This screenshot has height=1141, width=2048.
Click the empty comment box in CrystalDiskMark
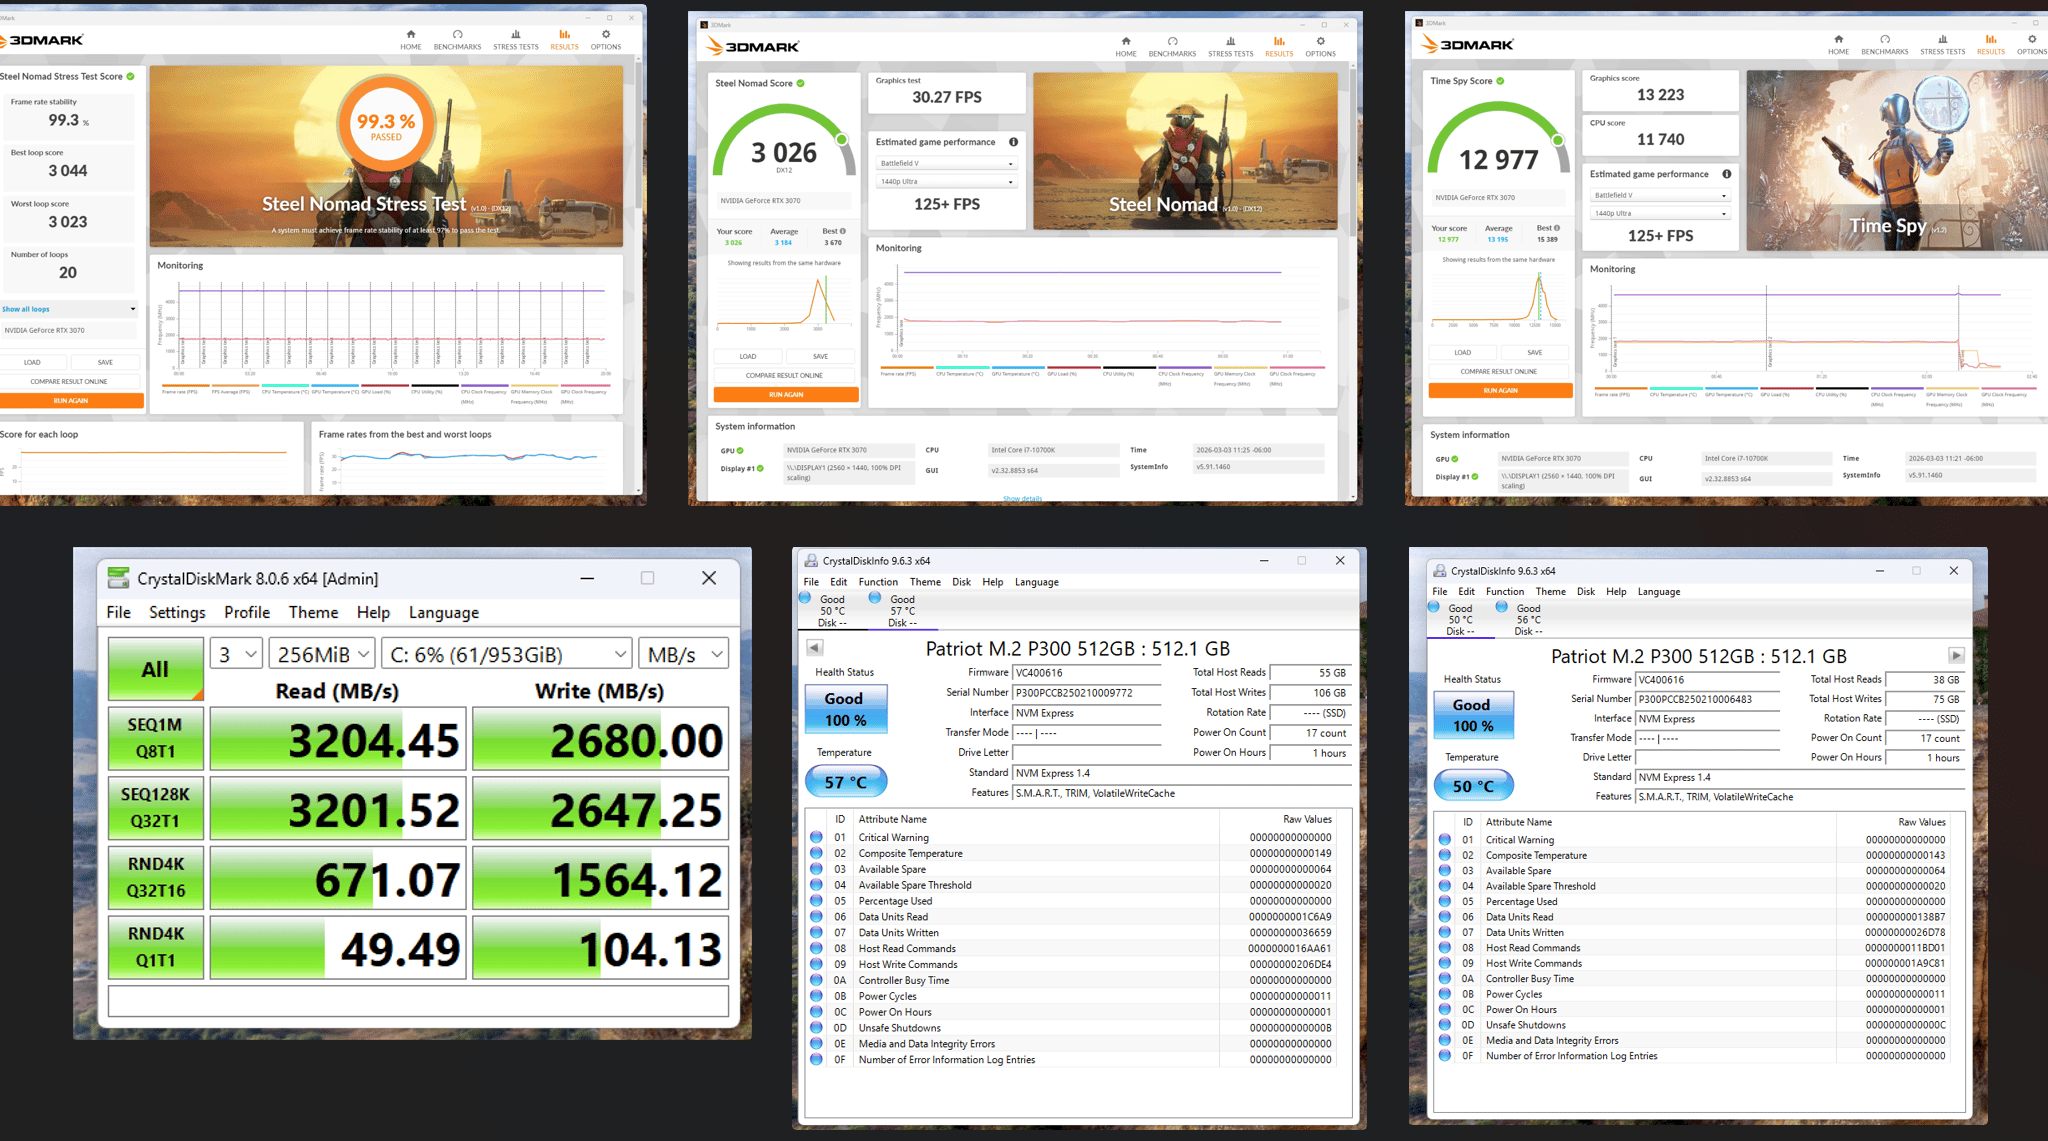pyautogui.click(x=418, y=1001)
